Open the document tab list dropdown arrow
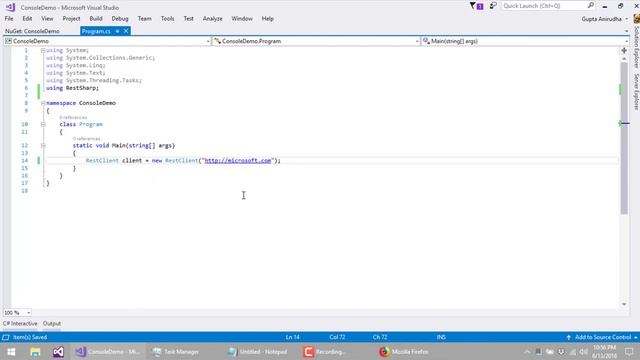This screenshot has height=360, width=640. pyautogui.click(x=627, y=31)
